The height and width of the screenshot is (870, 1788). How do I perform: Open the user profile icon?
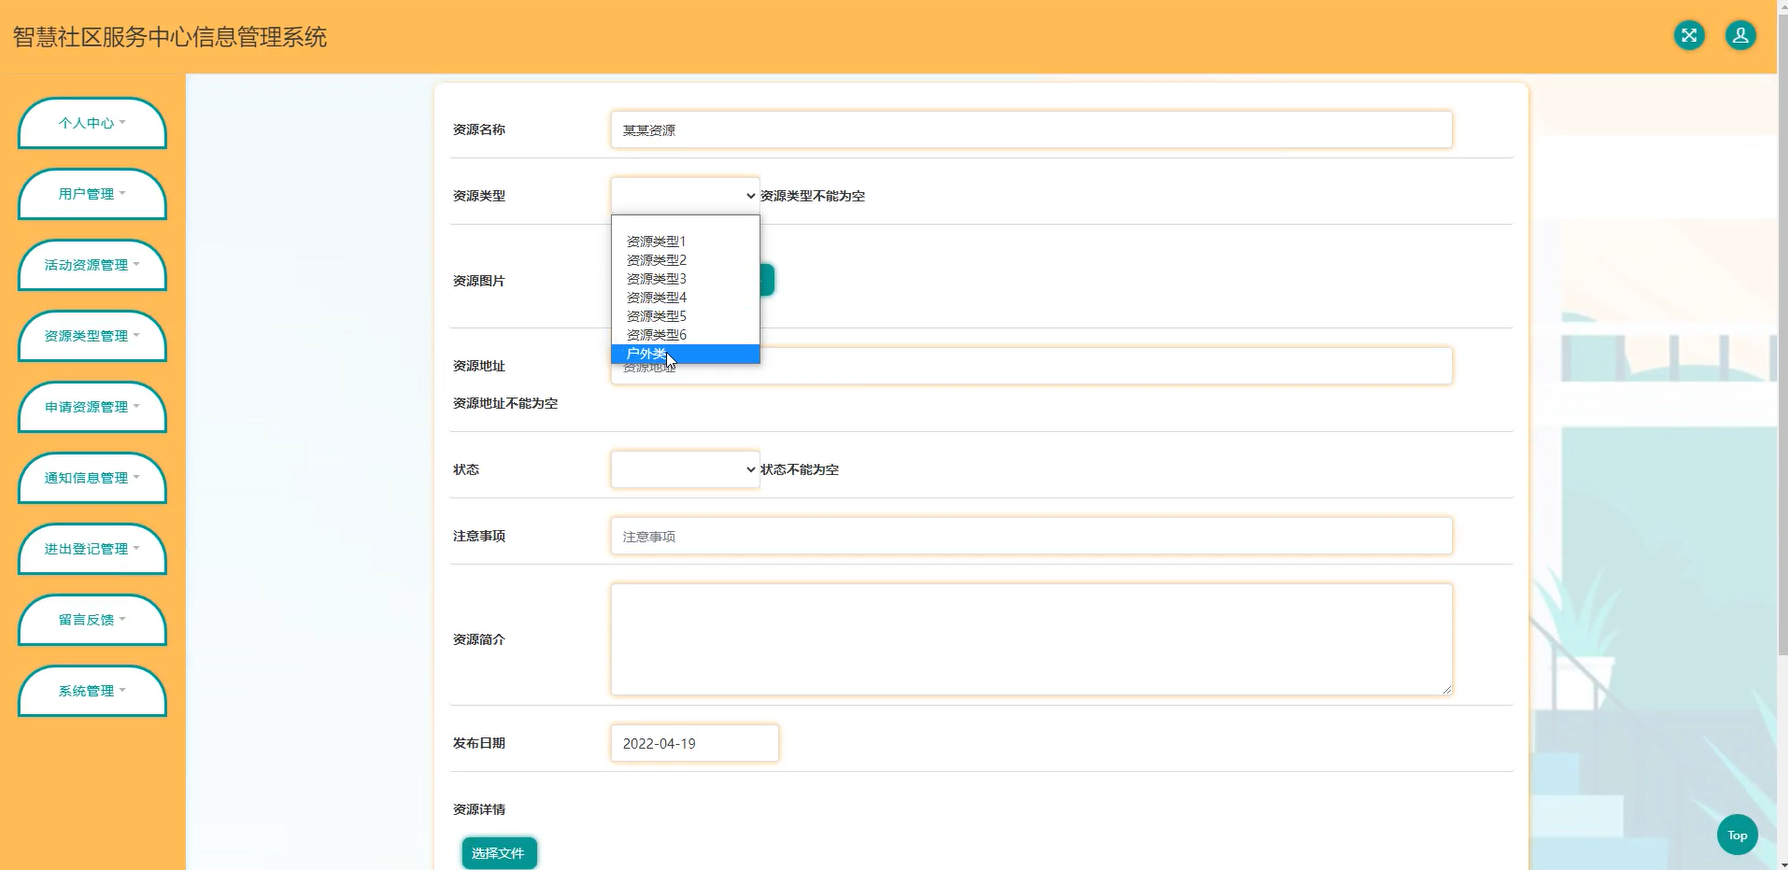tap(1740, 36)
